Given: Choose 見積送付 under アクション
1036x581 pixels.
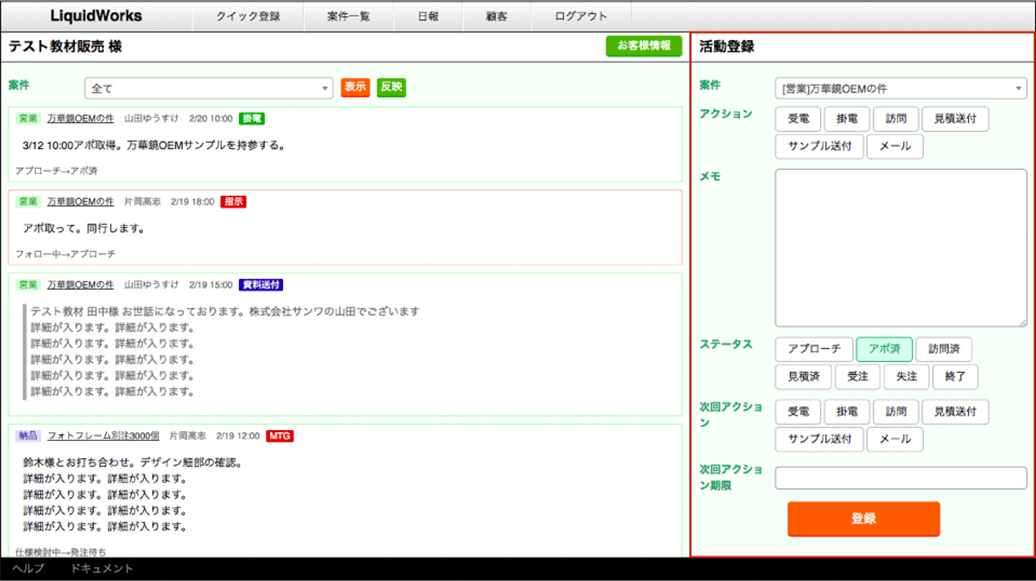Looking at the screenshot, I should pos(955,119).
